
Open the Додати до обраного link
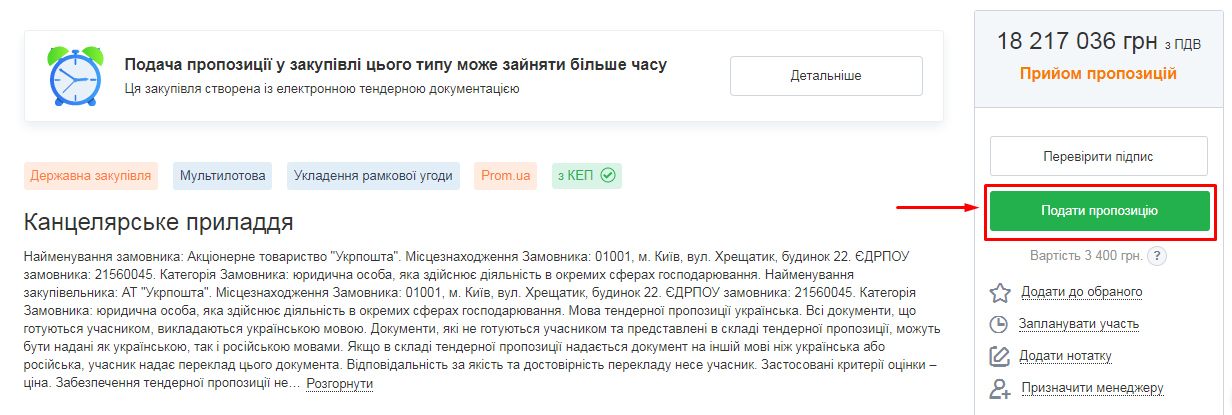coord(1081,292)
